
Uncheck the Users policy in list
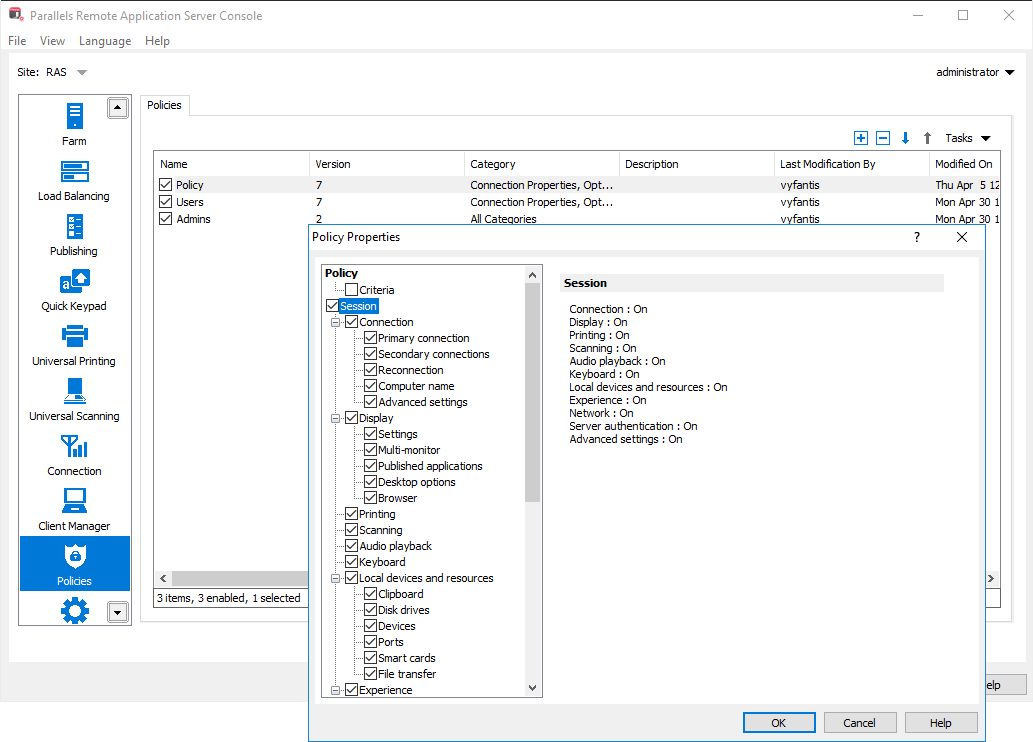point(165,202)
